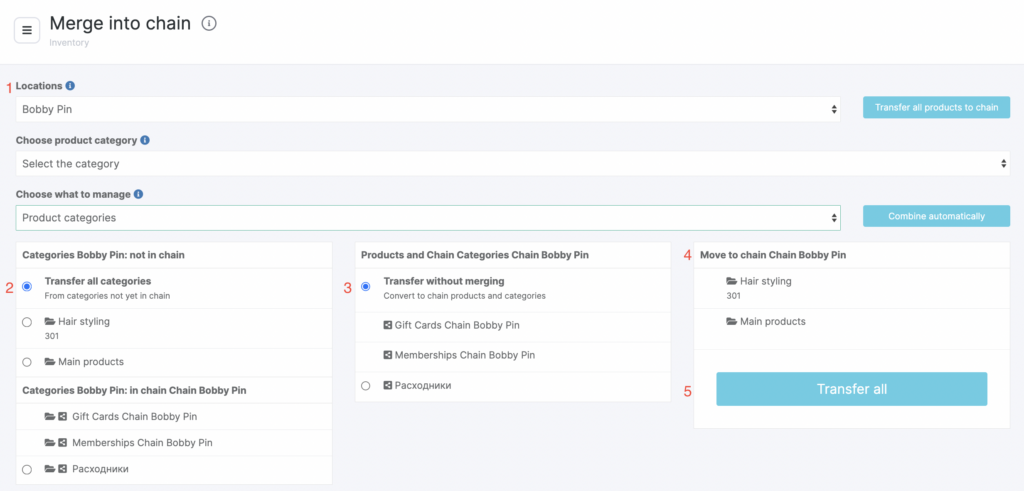Select Transfer all categories radio button
The image size is (1024, 491).
click(x=27, y=287)
